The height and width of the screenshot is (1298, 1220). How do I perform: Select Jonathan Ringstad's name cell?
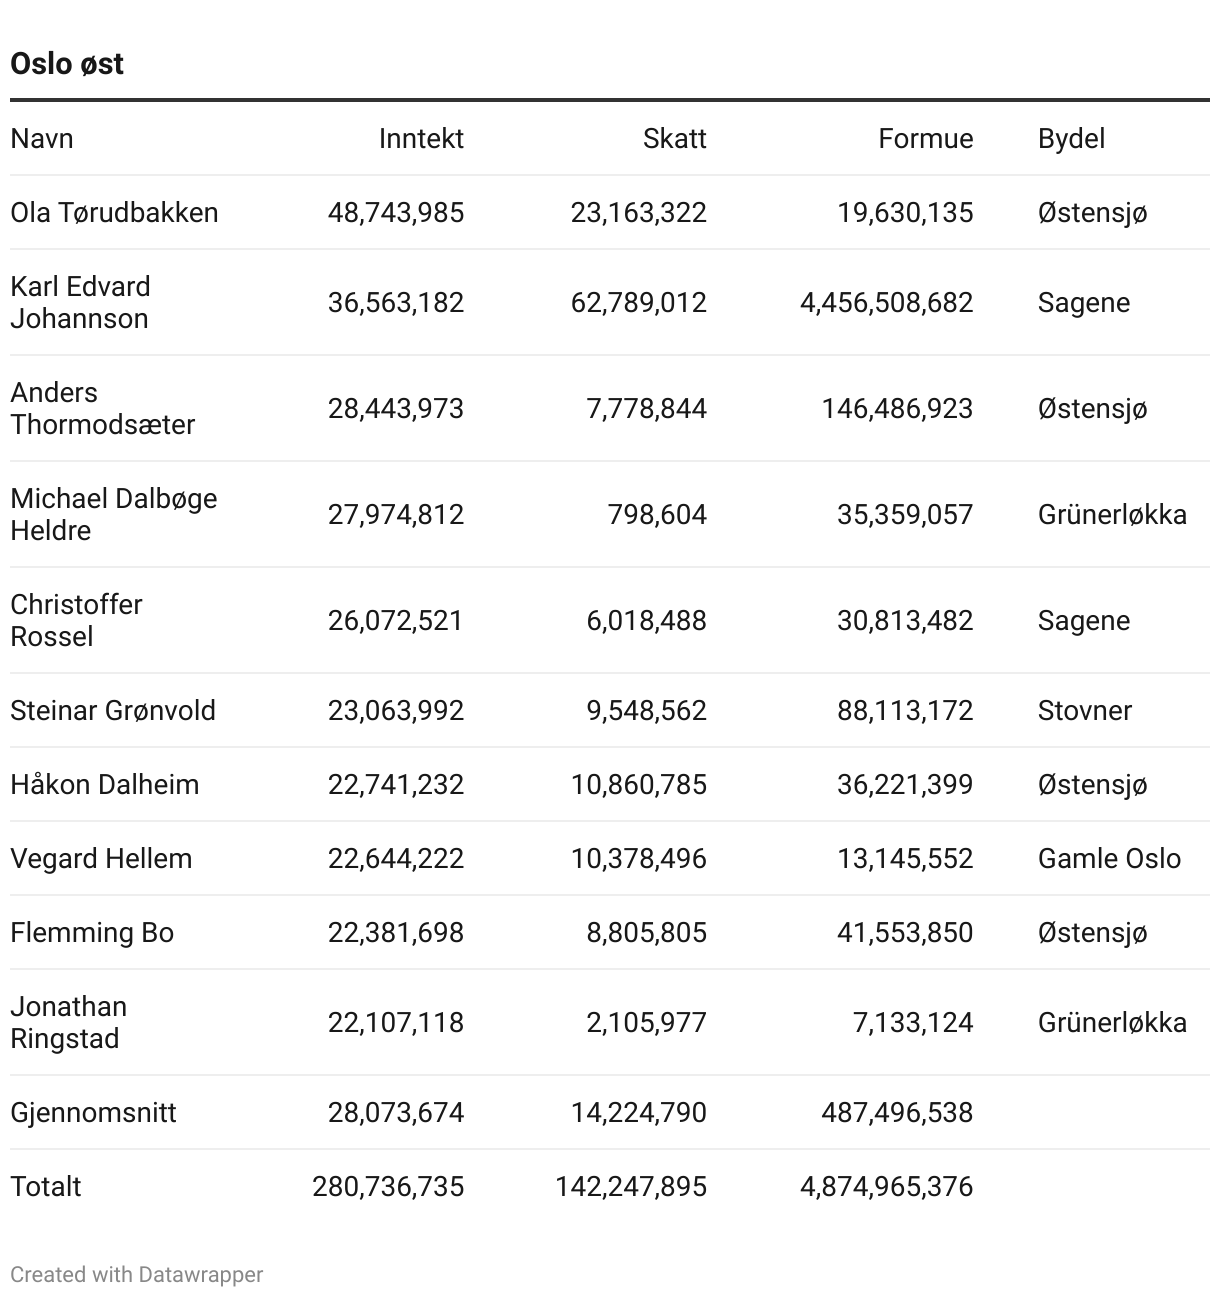(69, 1022)
